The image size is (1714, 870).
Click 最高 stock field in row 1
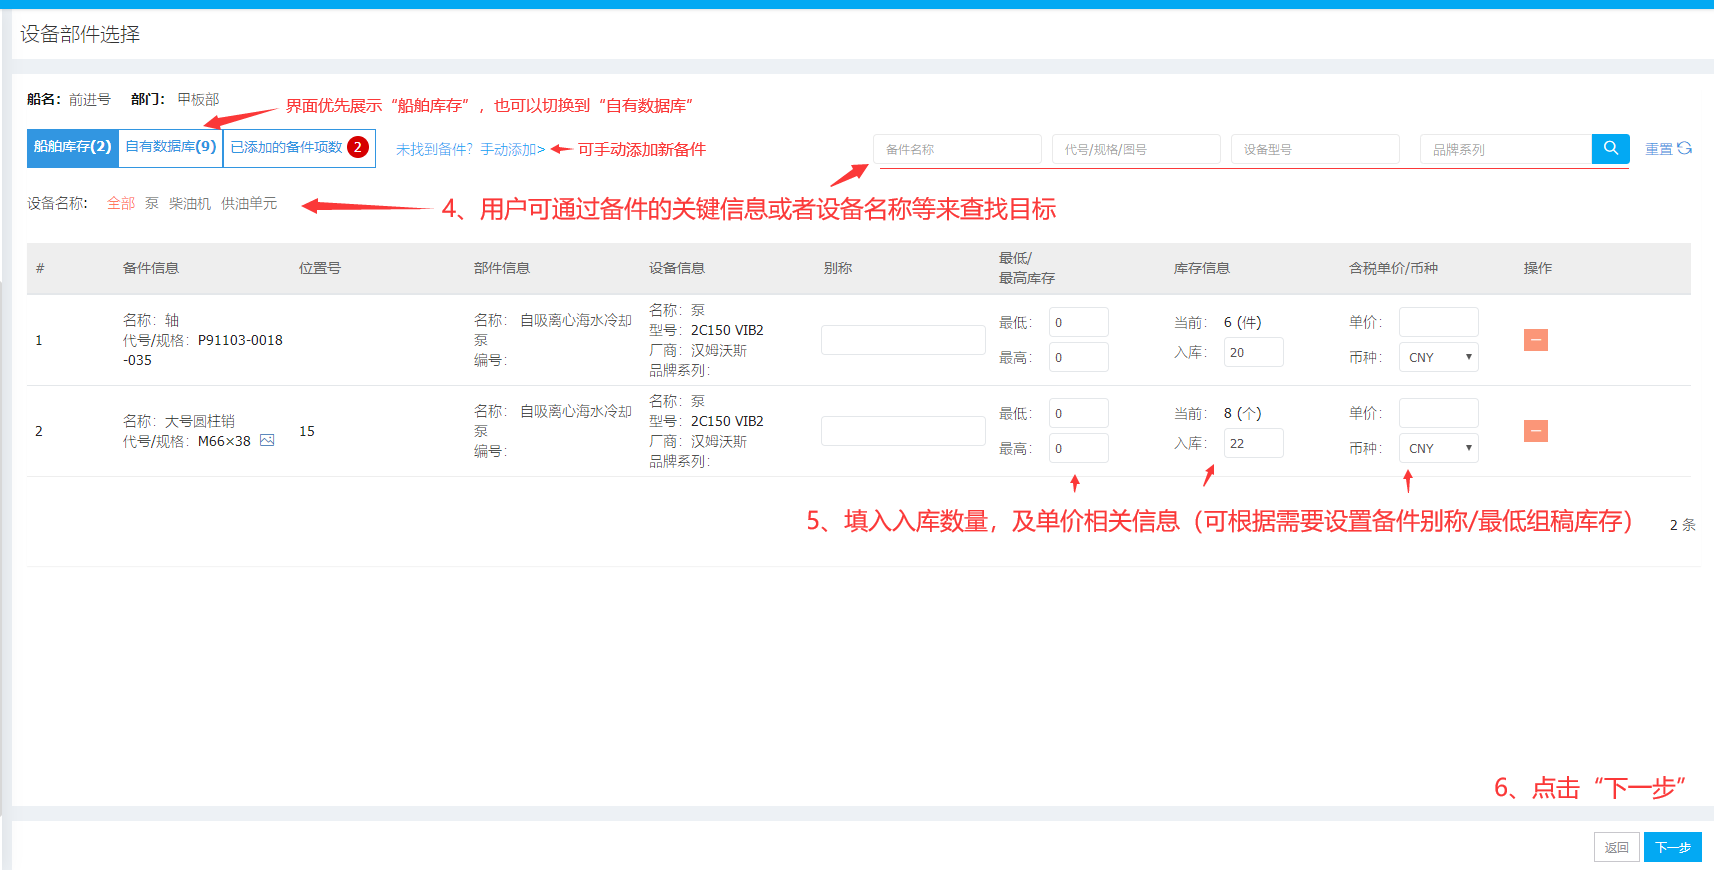[1078, 357]
